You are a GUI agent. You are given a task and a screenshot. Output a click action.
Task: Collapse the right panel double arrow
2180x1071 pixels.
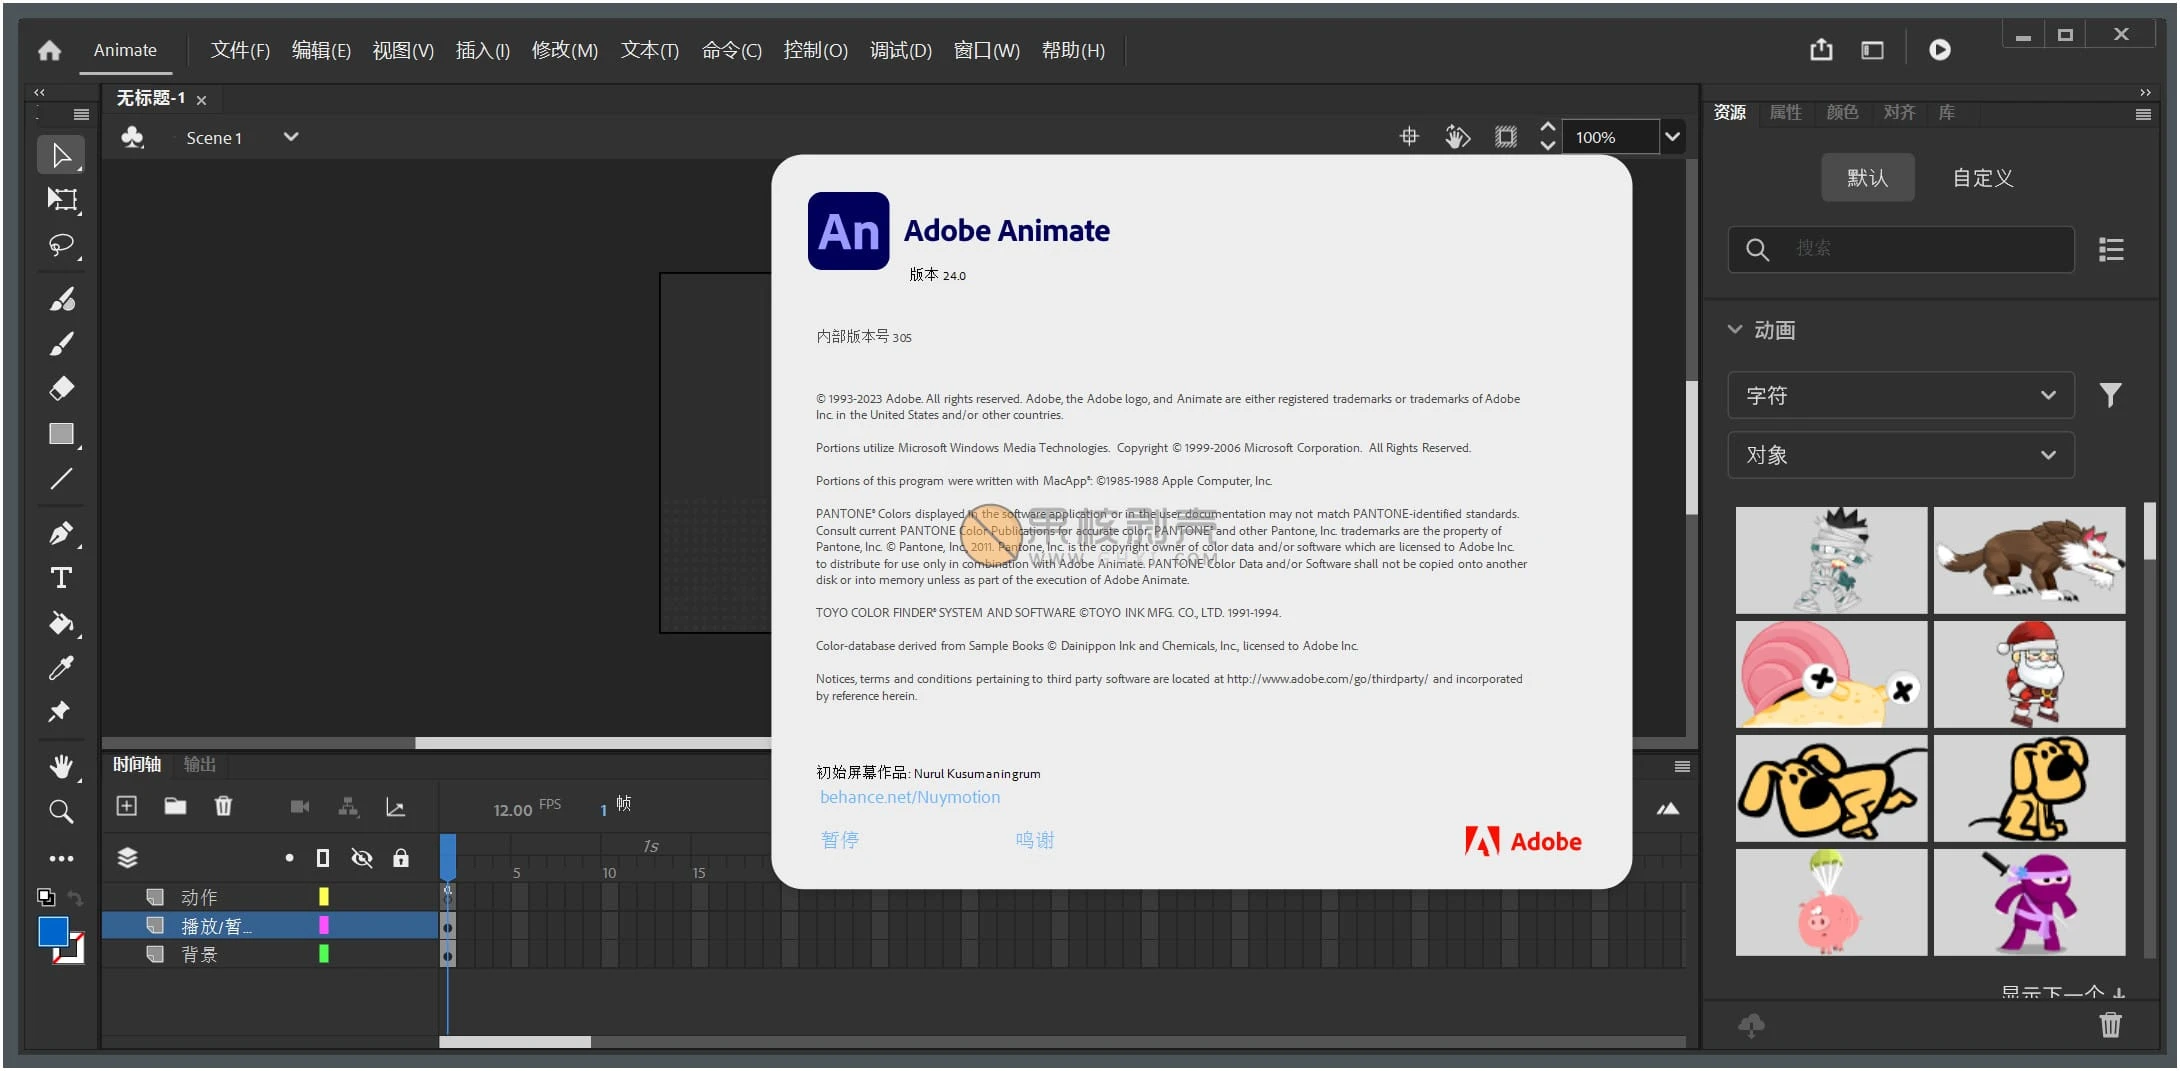click(2145, 92)
